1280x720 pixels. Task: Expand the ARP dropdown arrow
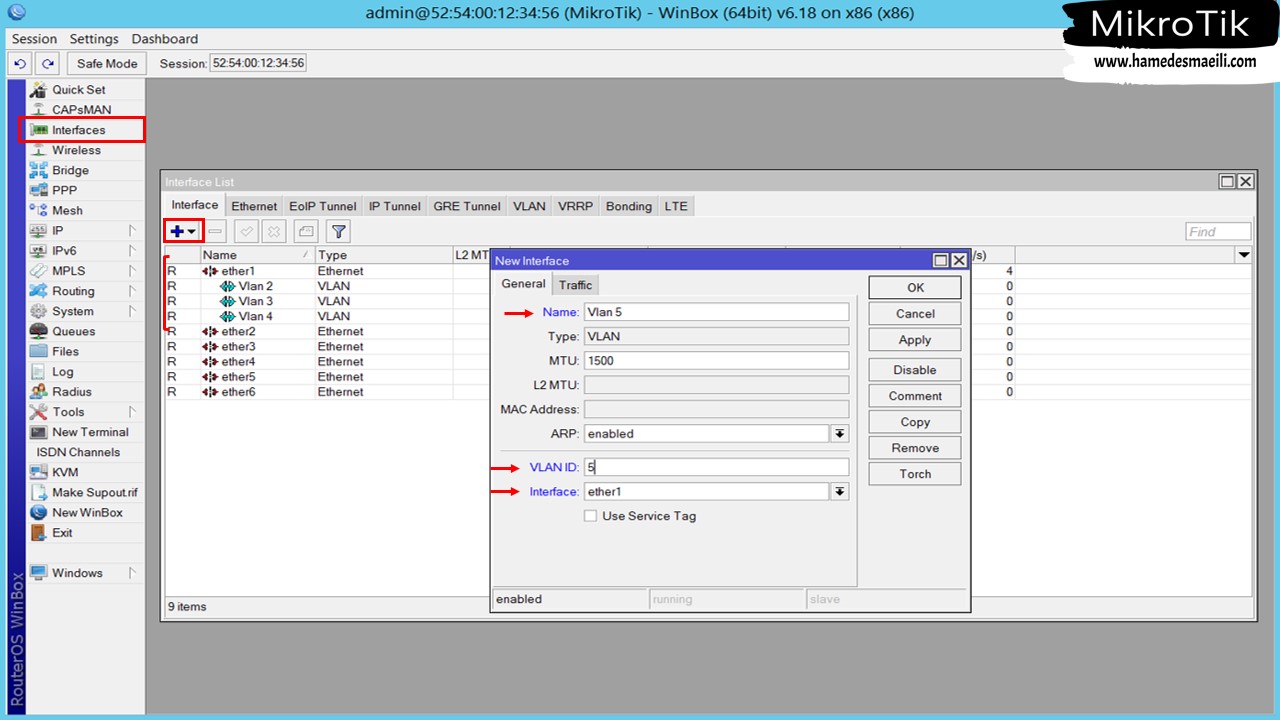click(840, 434)
